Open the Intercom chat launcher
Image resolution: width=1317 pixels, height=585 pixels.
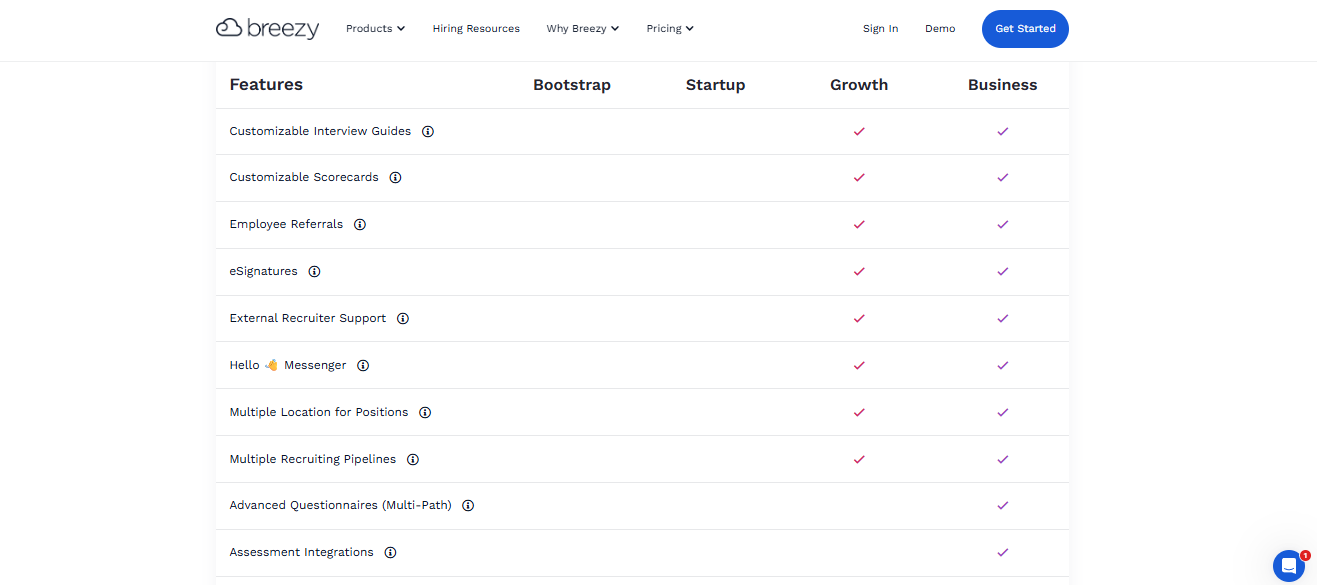[1289, 565]
